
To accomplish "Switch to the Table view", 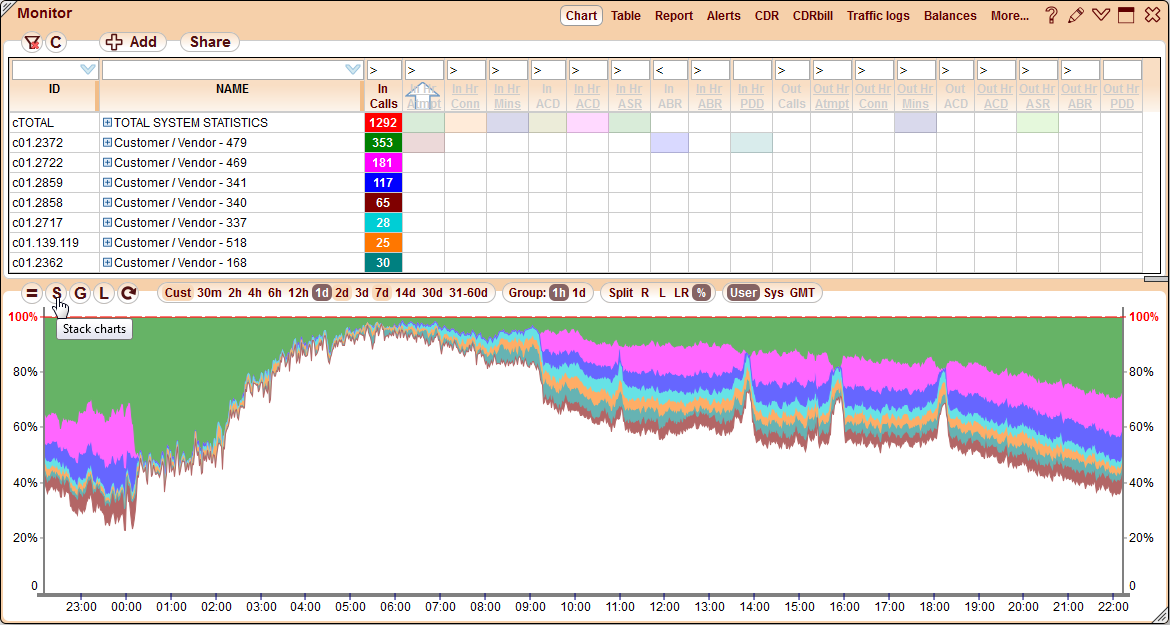I will tap(626, 16).
